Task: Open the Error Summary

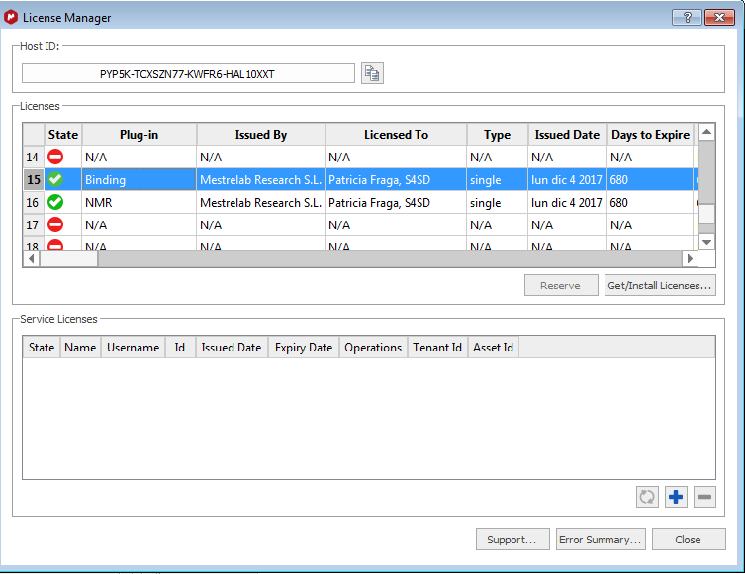Action: click(x=600, y=539)
